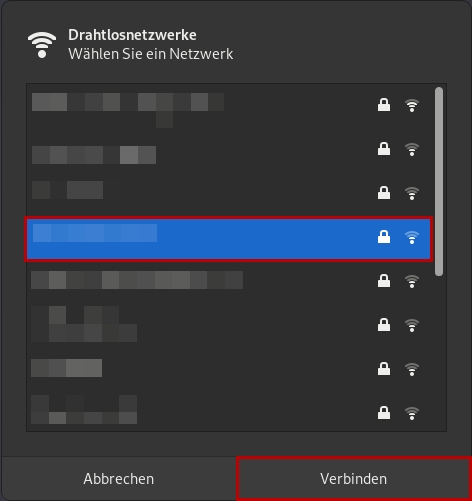The image size is (472, 501).
Task: Select the network below highlighted row
Action: [230, 283]
